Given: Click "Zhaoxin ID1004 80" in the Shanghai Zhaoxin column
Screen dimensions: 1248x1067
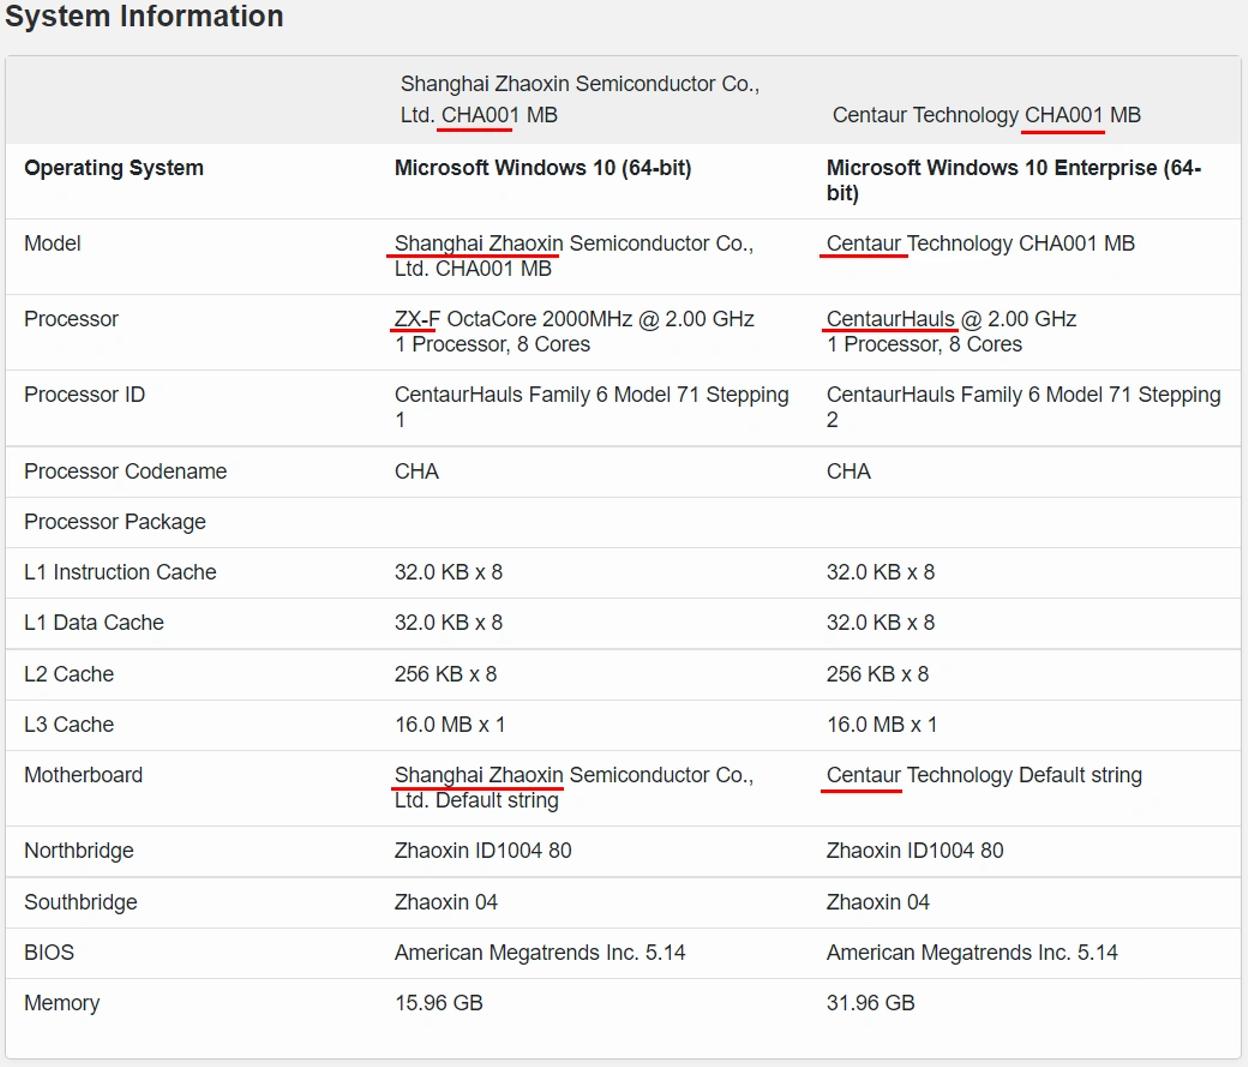Looking at the screenshot, I should click(x=483, y=851).
